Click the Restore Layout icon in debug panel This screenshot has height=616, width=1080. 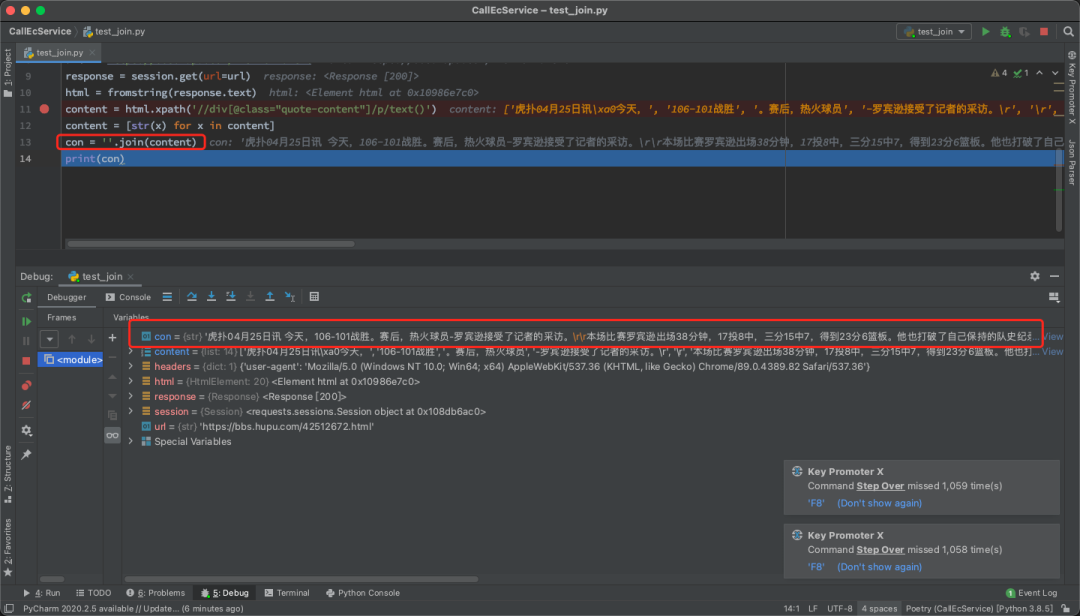click(x=1054, y=297)
